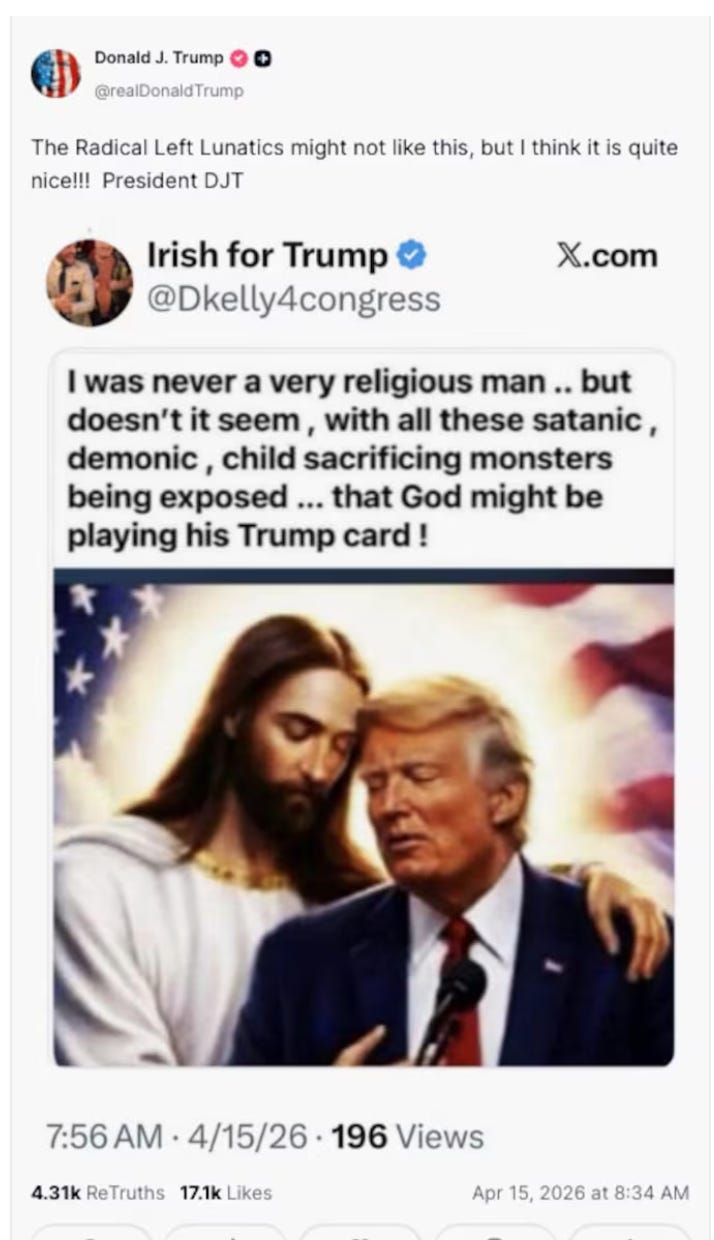Open the @realDonaldTrump handle
The width and height of the screenshot is (714, 1240).
point(168,91)
